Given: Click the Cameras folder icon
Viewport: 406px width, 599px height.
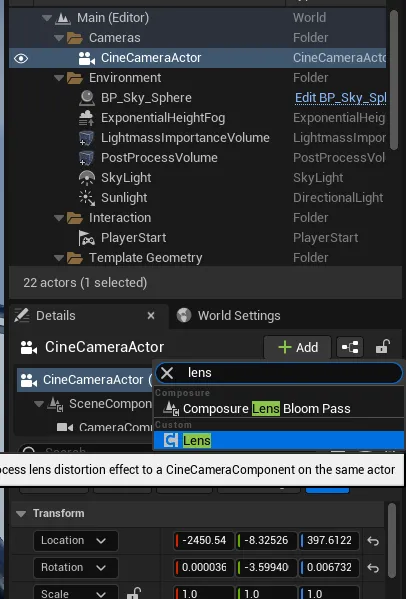Looking at the screenshot, I should point(74,38).
